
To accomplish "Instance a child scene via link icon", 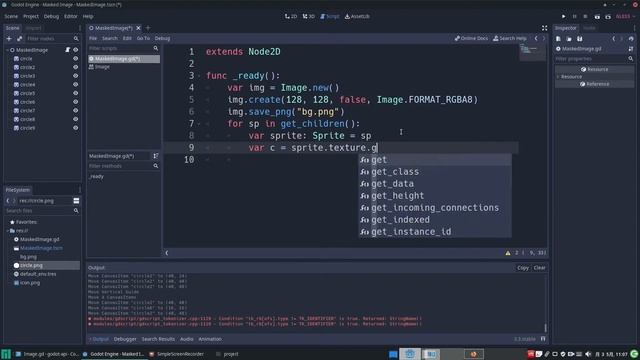I will pyautogui.click(x=20, y=38).
